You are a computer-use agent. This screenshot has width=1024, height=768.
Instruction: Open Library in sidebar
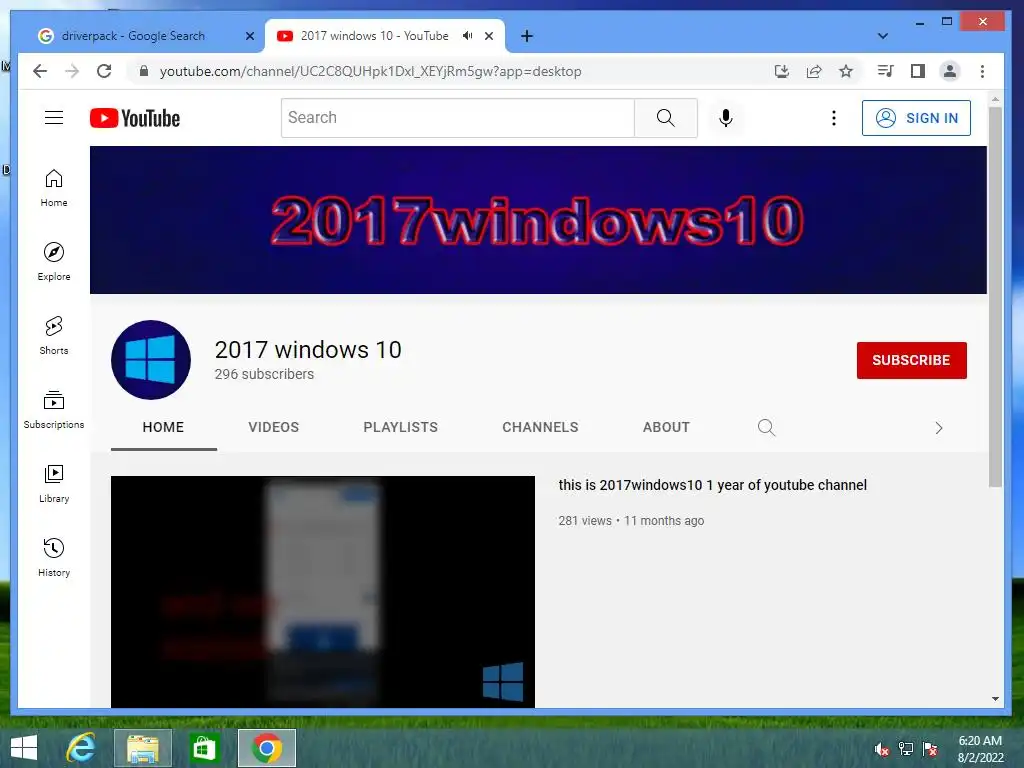point(54,483)
